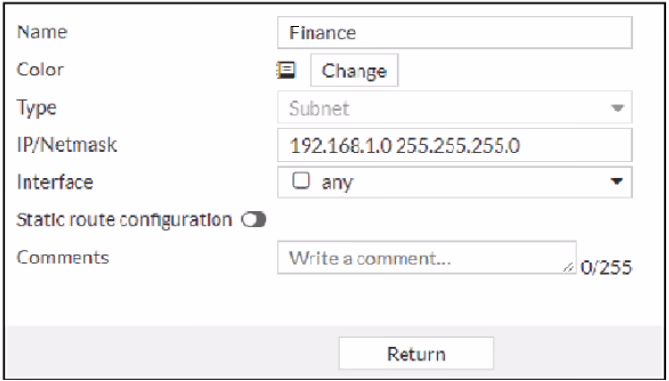Image resolution: width=669 pixels, height=381 pixels.
Task: Toggle Static route configuration switch
Action: [253, 220]
